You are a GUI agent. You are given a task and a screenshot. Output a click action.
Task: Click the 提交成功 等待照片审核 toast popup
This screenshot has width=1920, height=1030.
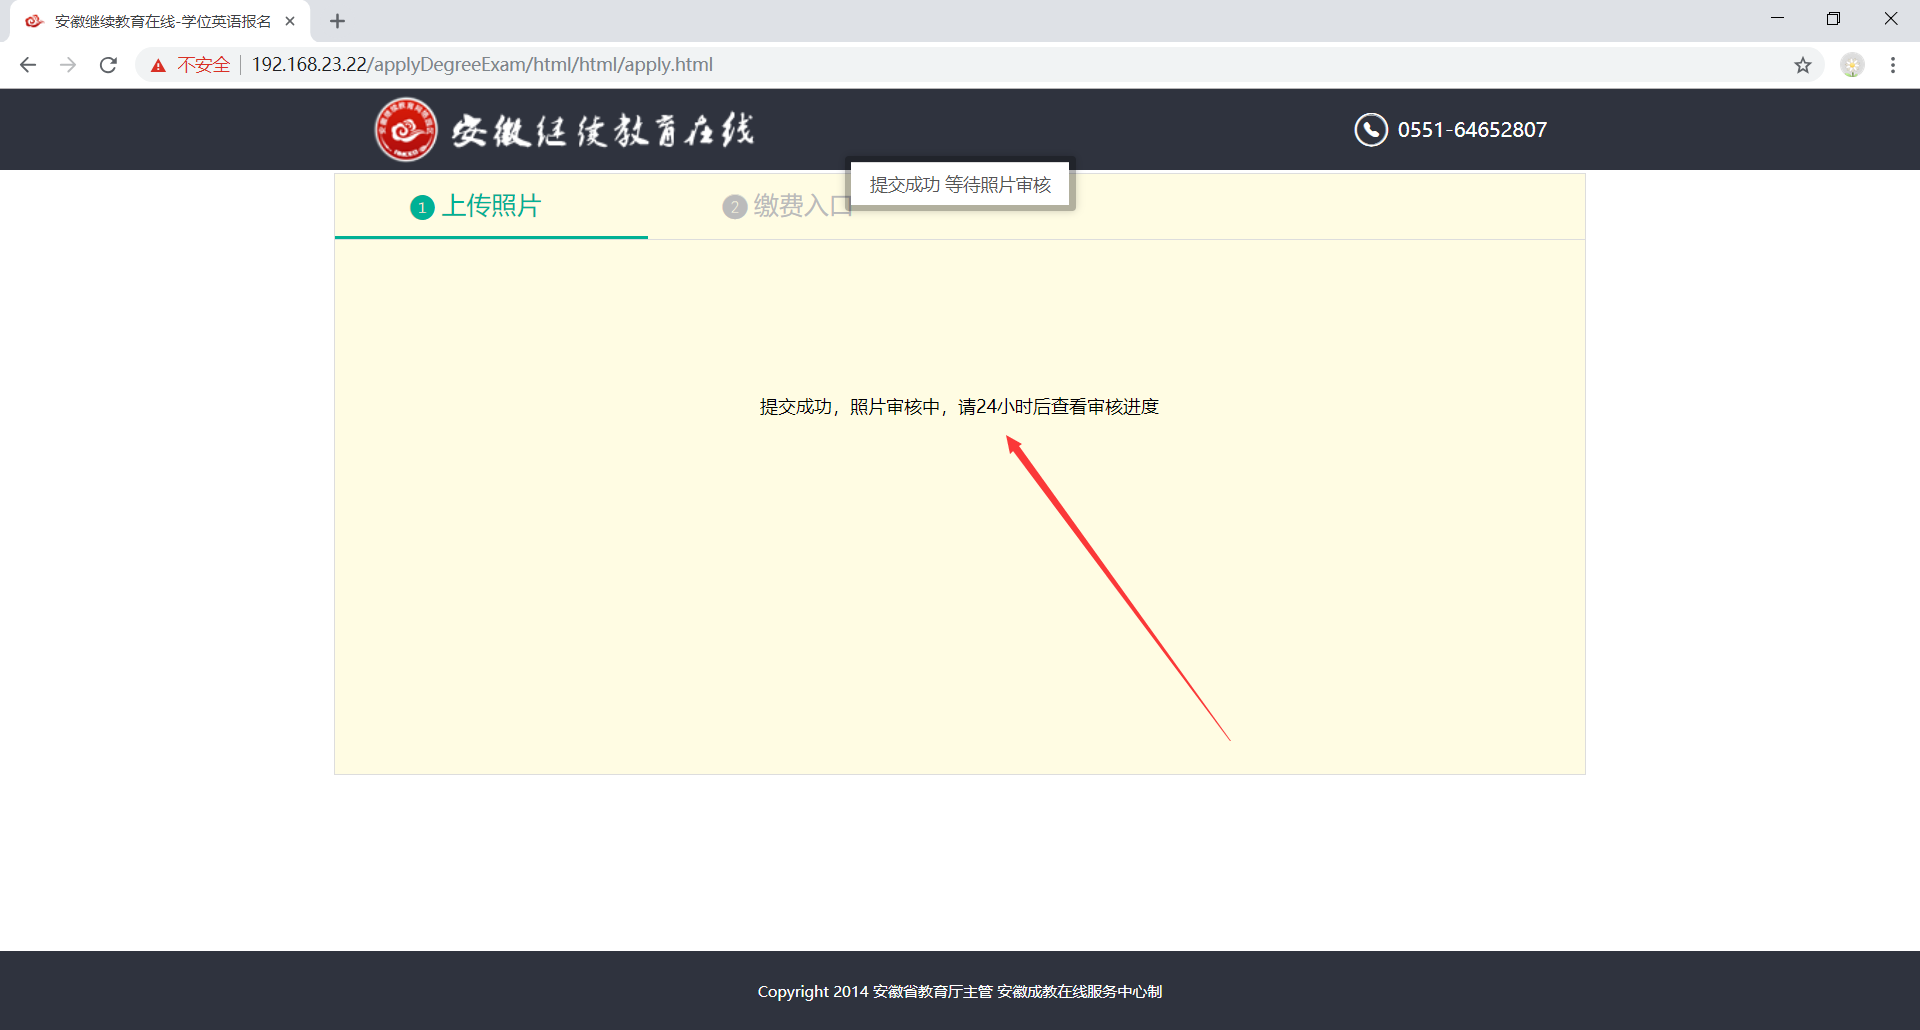960,185
